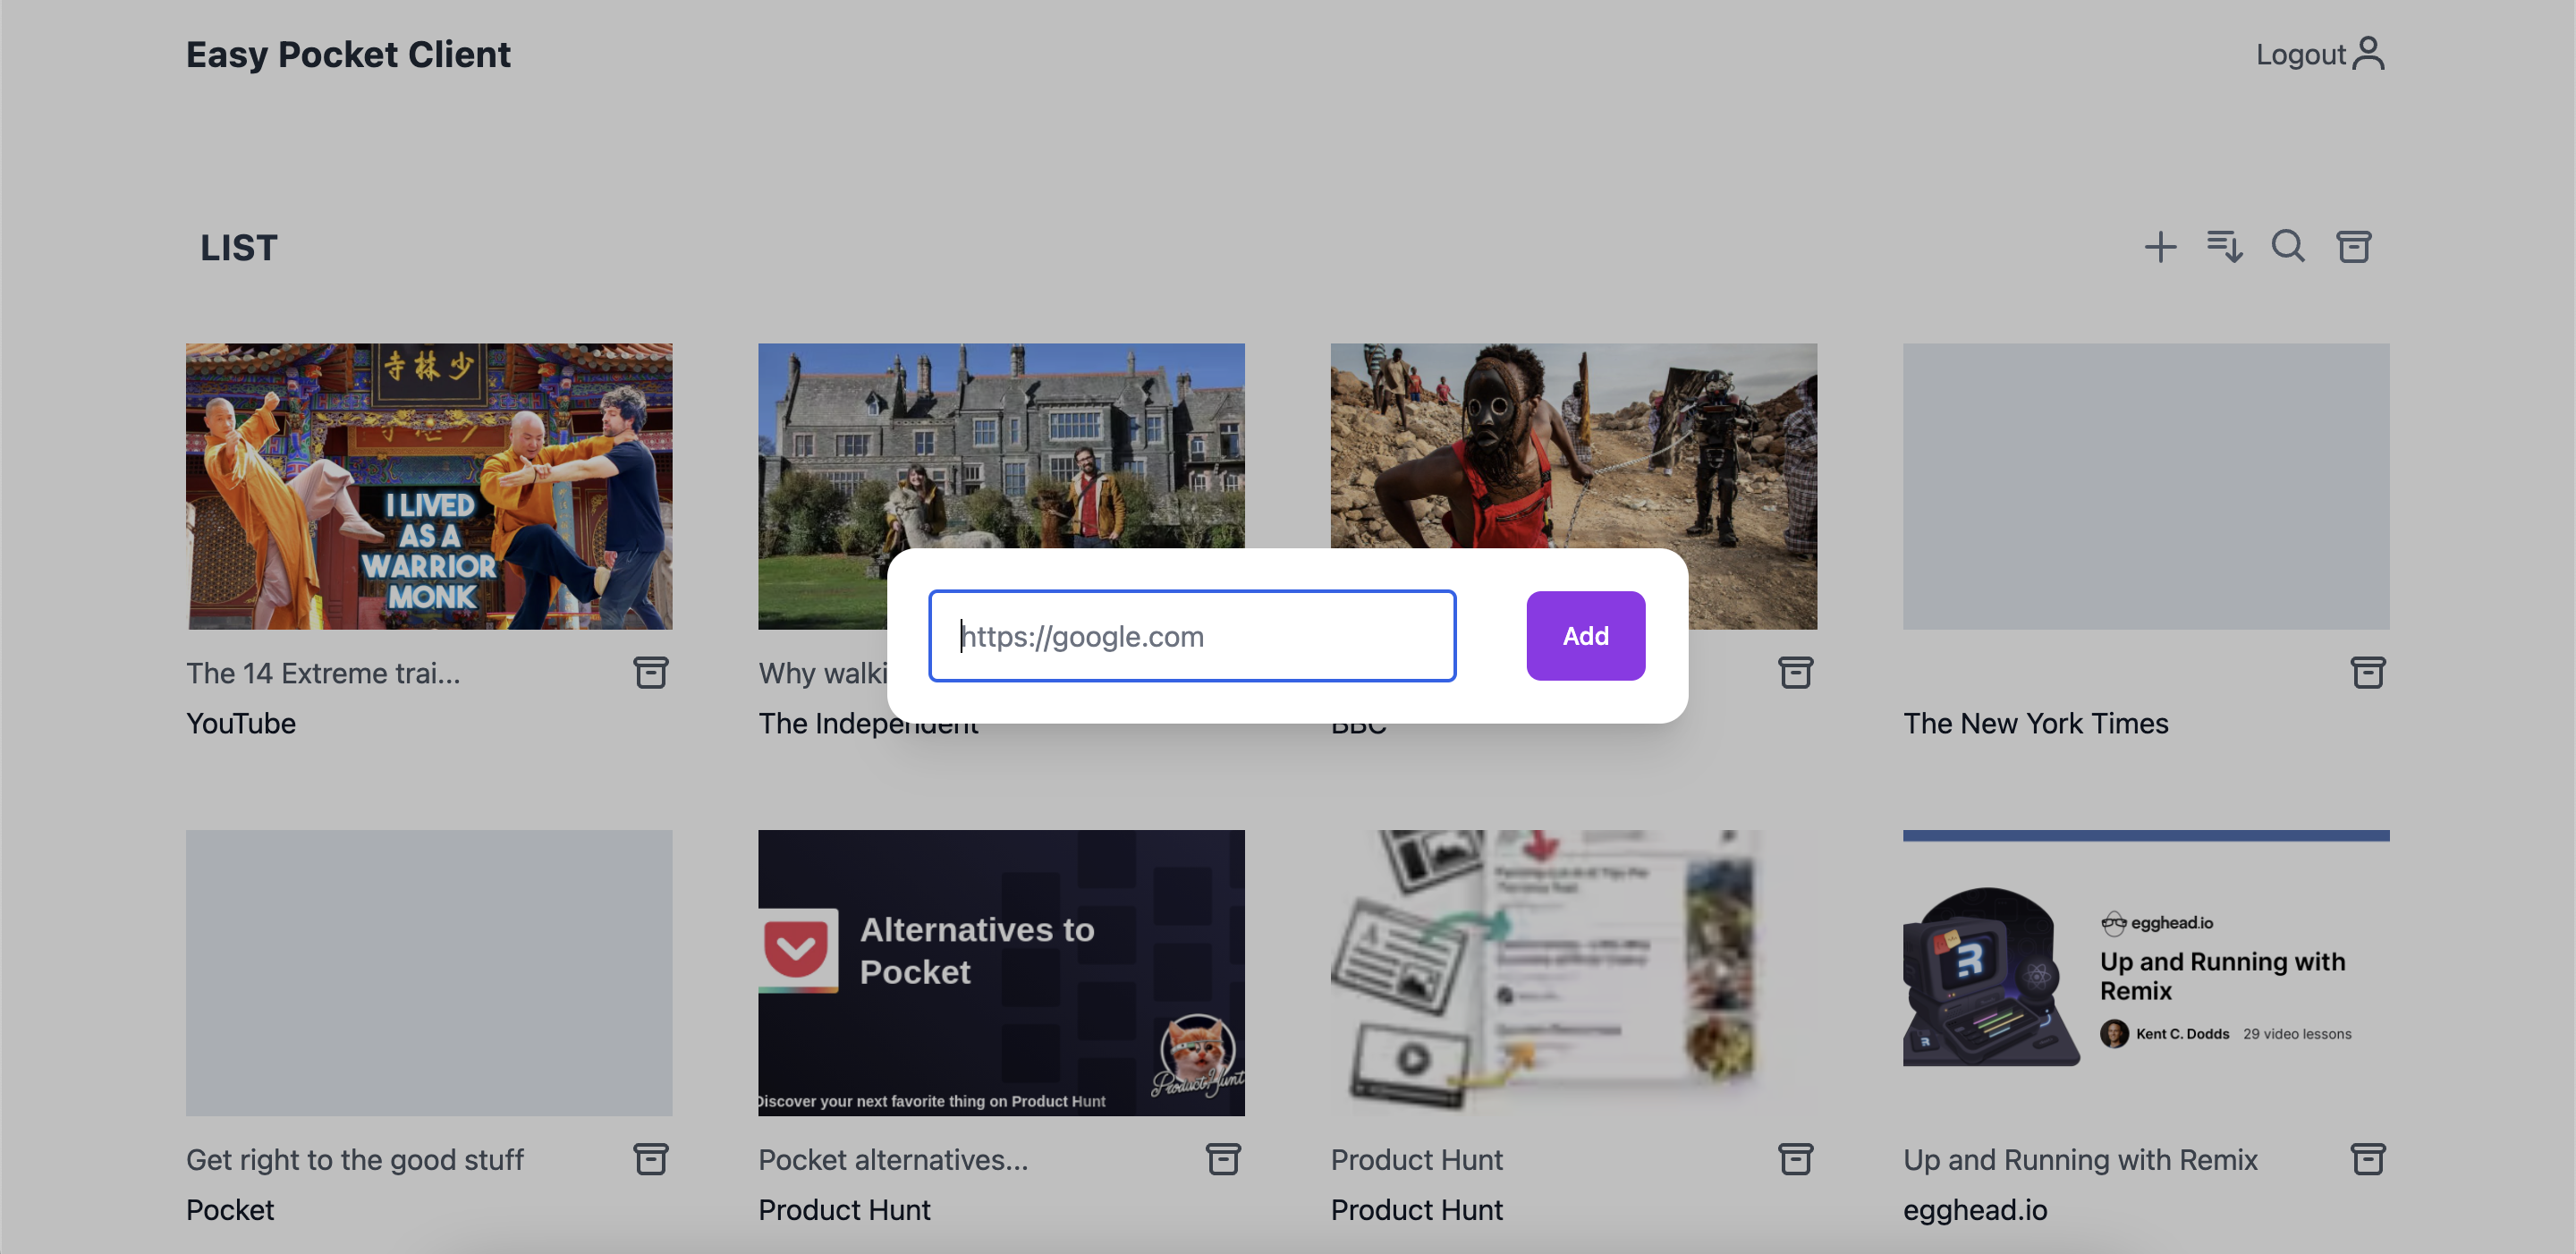Open 'The 14 Extreme trai...' title
Viewport: 2576px width, 1254px height.
pos(323,673)
